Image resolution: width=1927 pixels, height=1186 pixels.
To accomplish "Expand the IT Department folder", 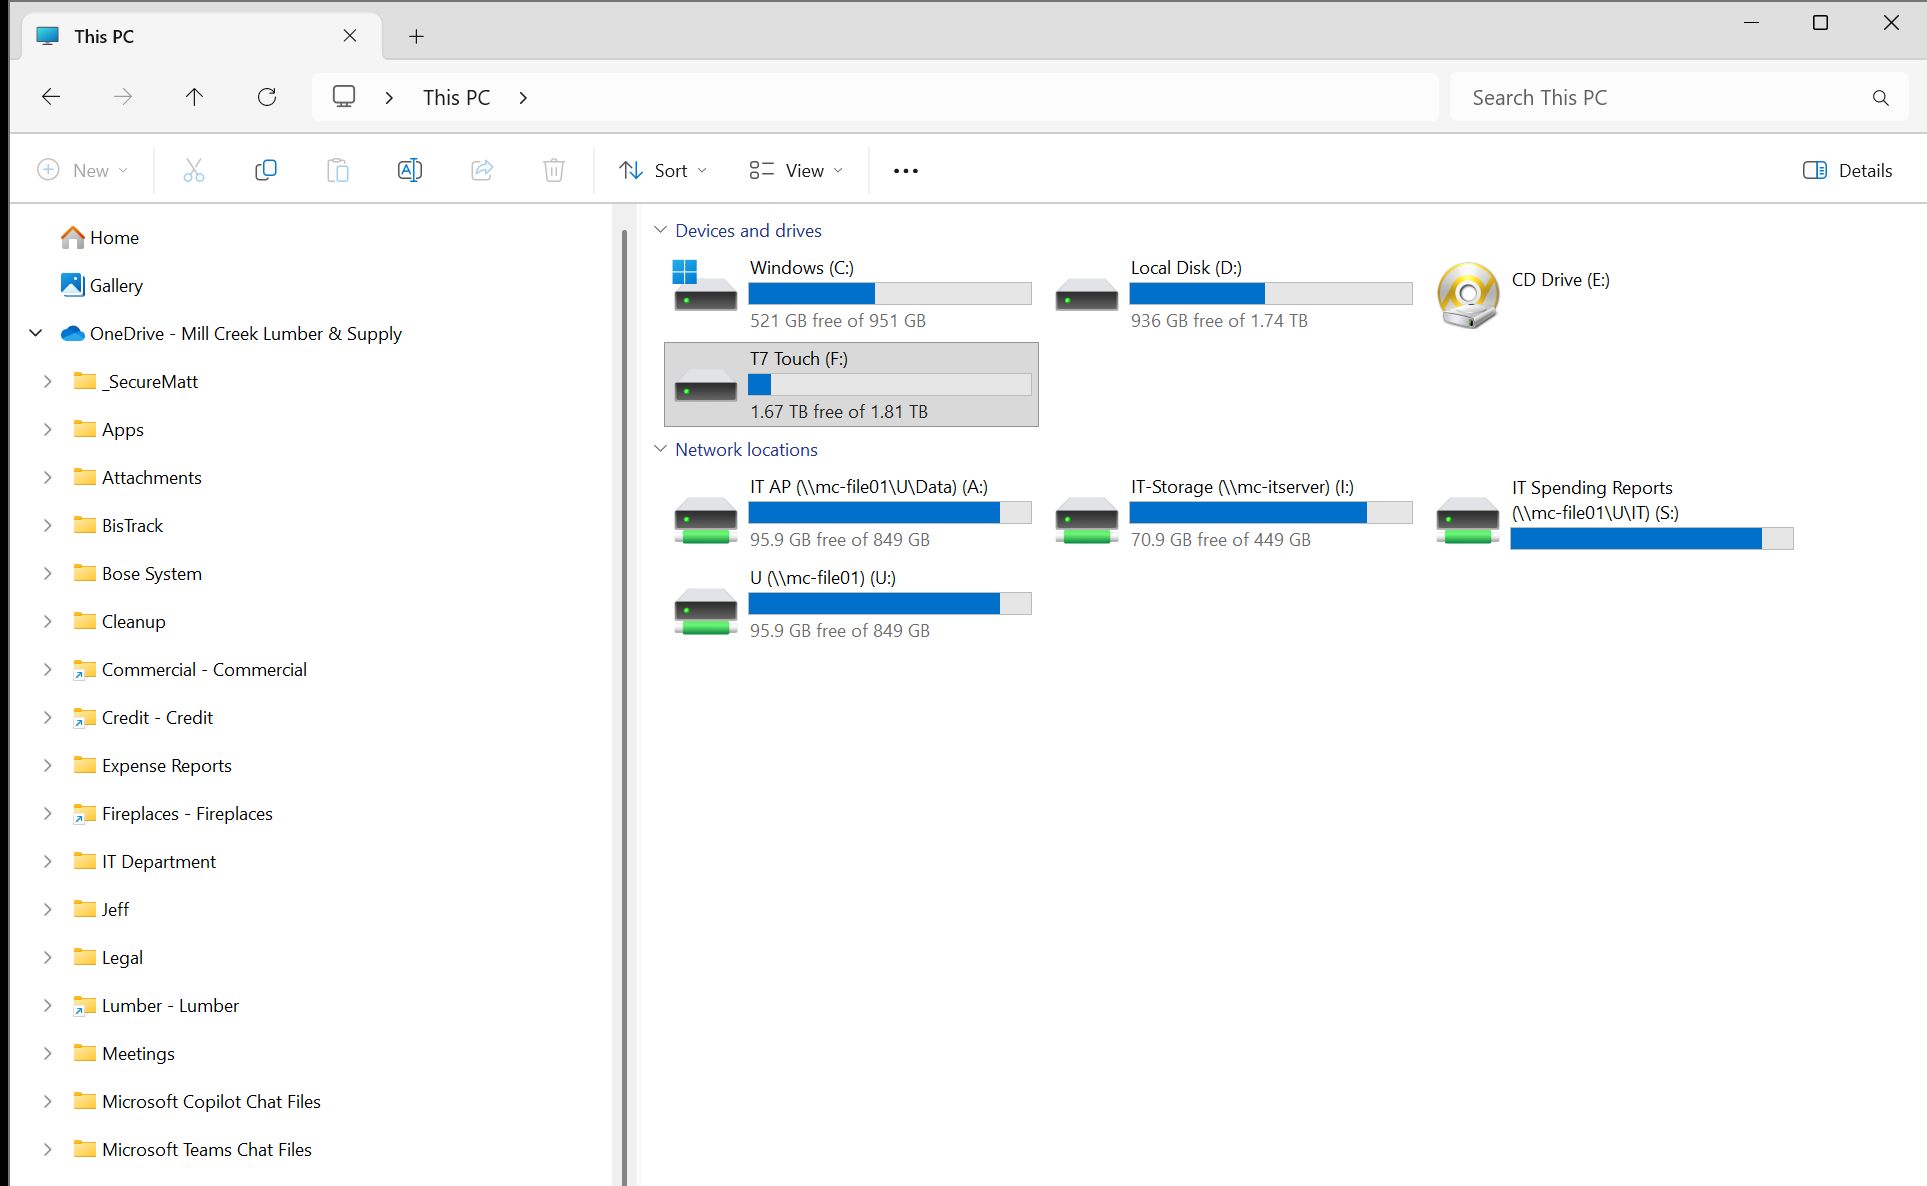I will 47,861.
